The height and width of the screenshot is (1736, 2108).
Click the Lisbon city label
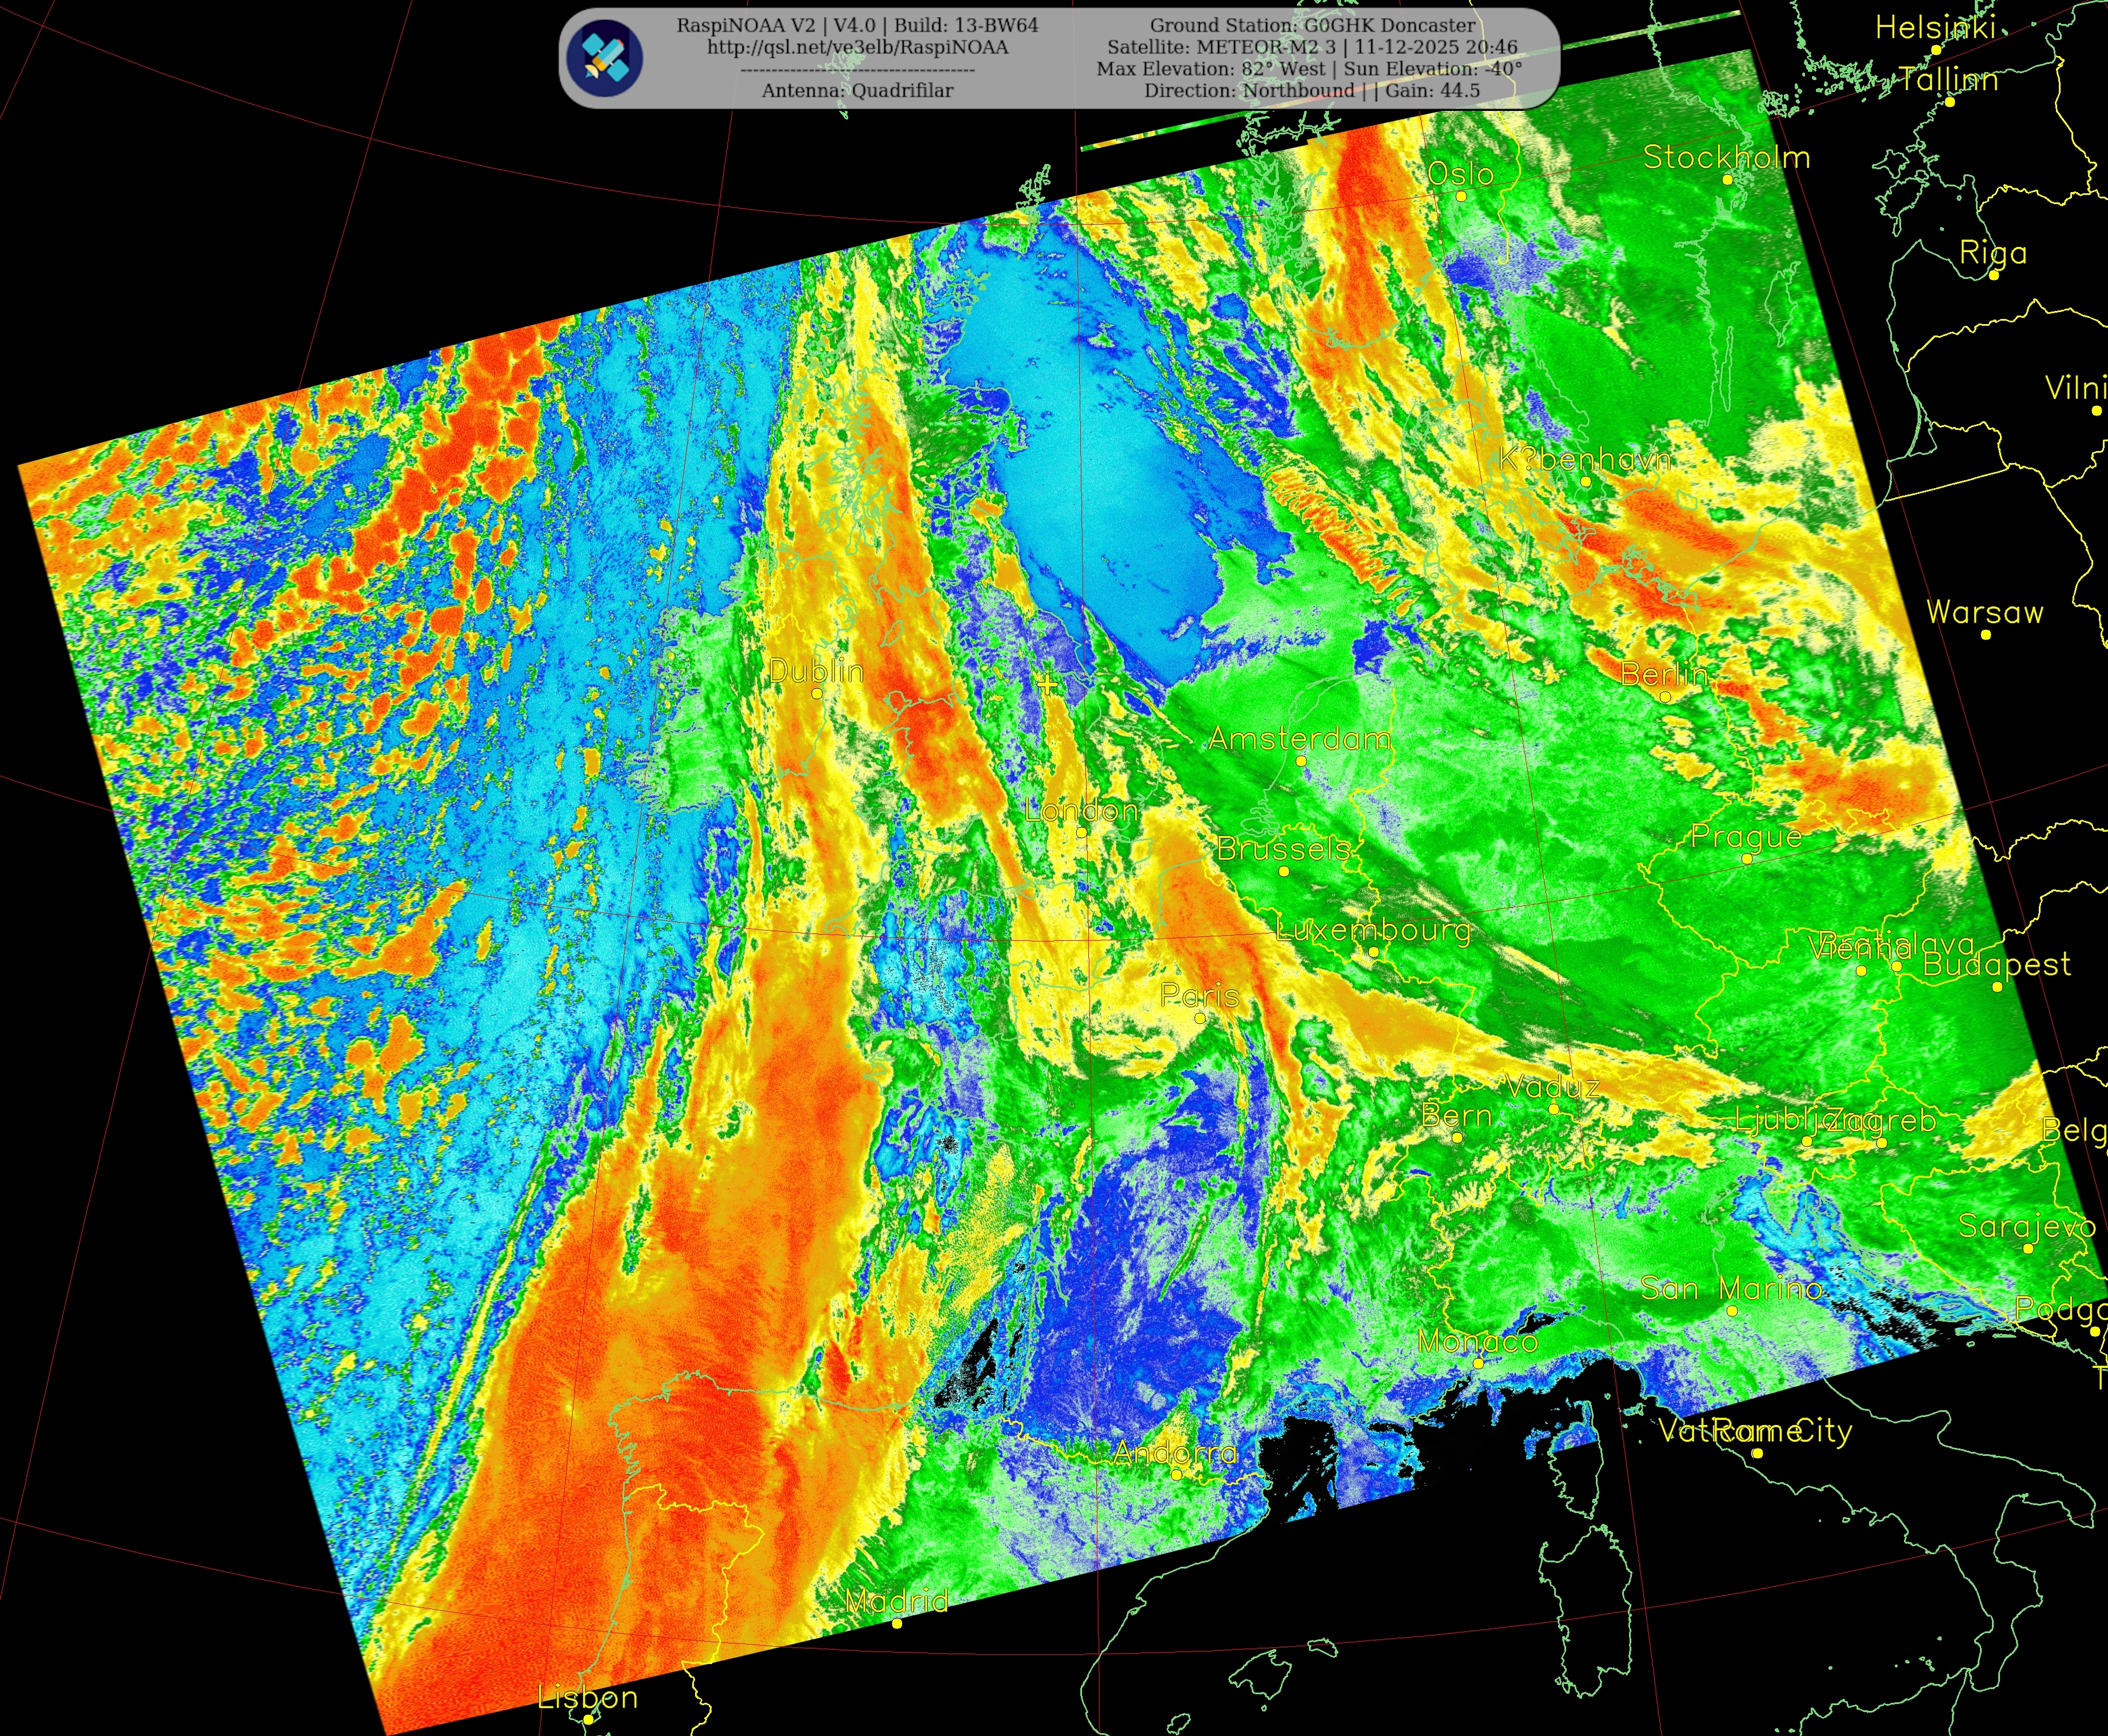coord(587,1697)
